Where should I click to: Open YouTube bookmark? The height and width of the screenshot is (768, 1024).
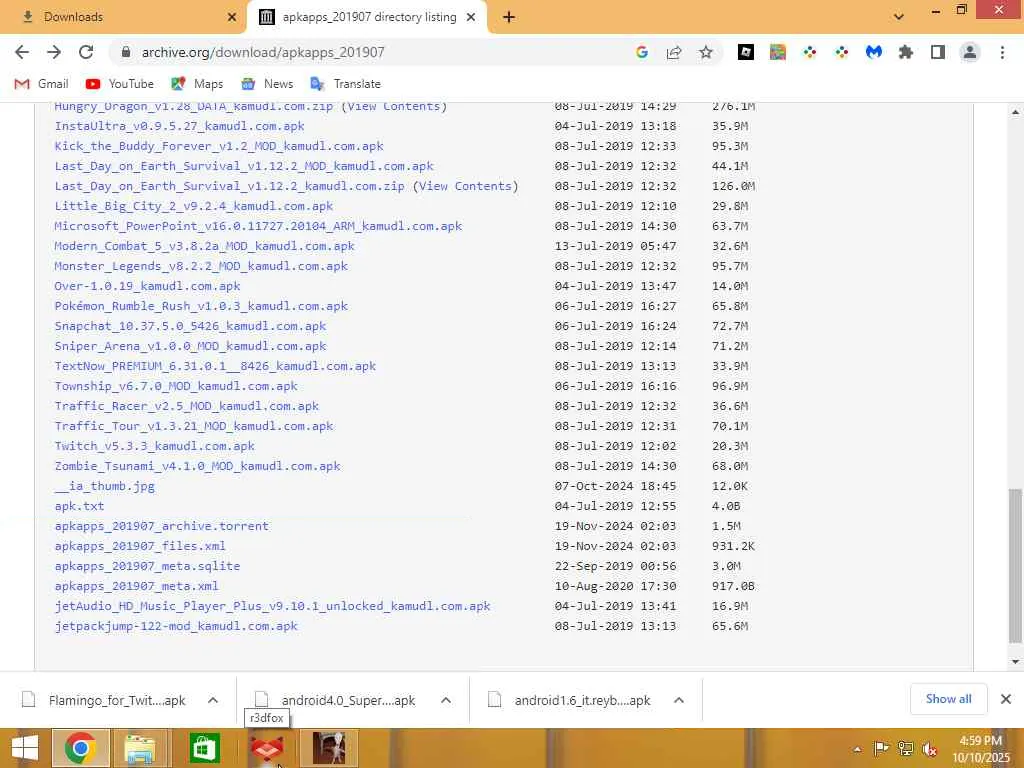[x=120, y=84]
